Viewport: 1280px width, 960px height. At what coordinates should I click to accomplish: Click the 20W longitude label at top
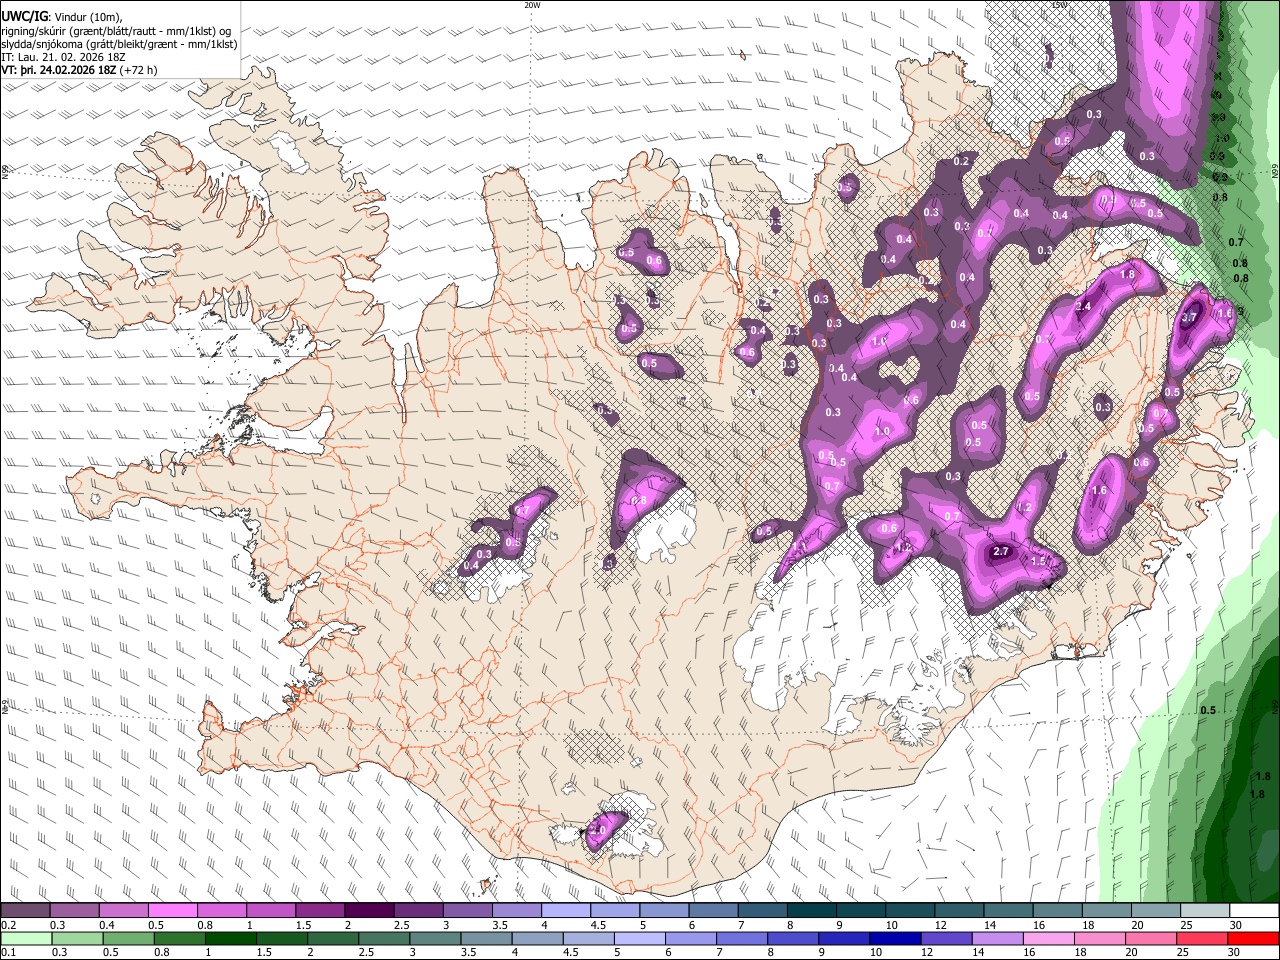tap(532, 5)
